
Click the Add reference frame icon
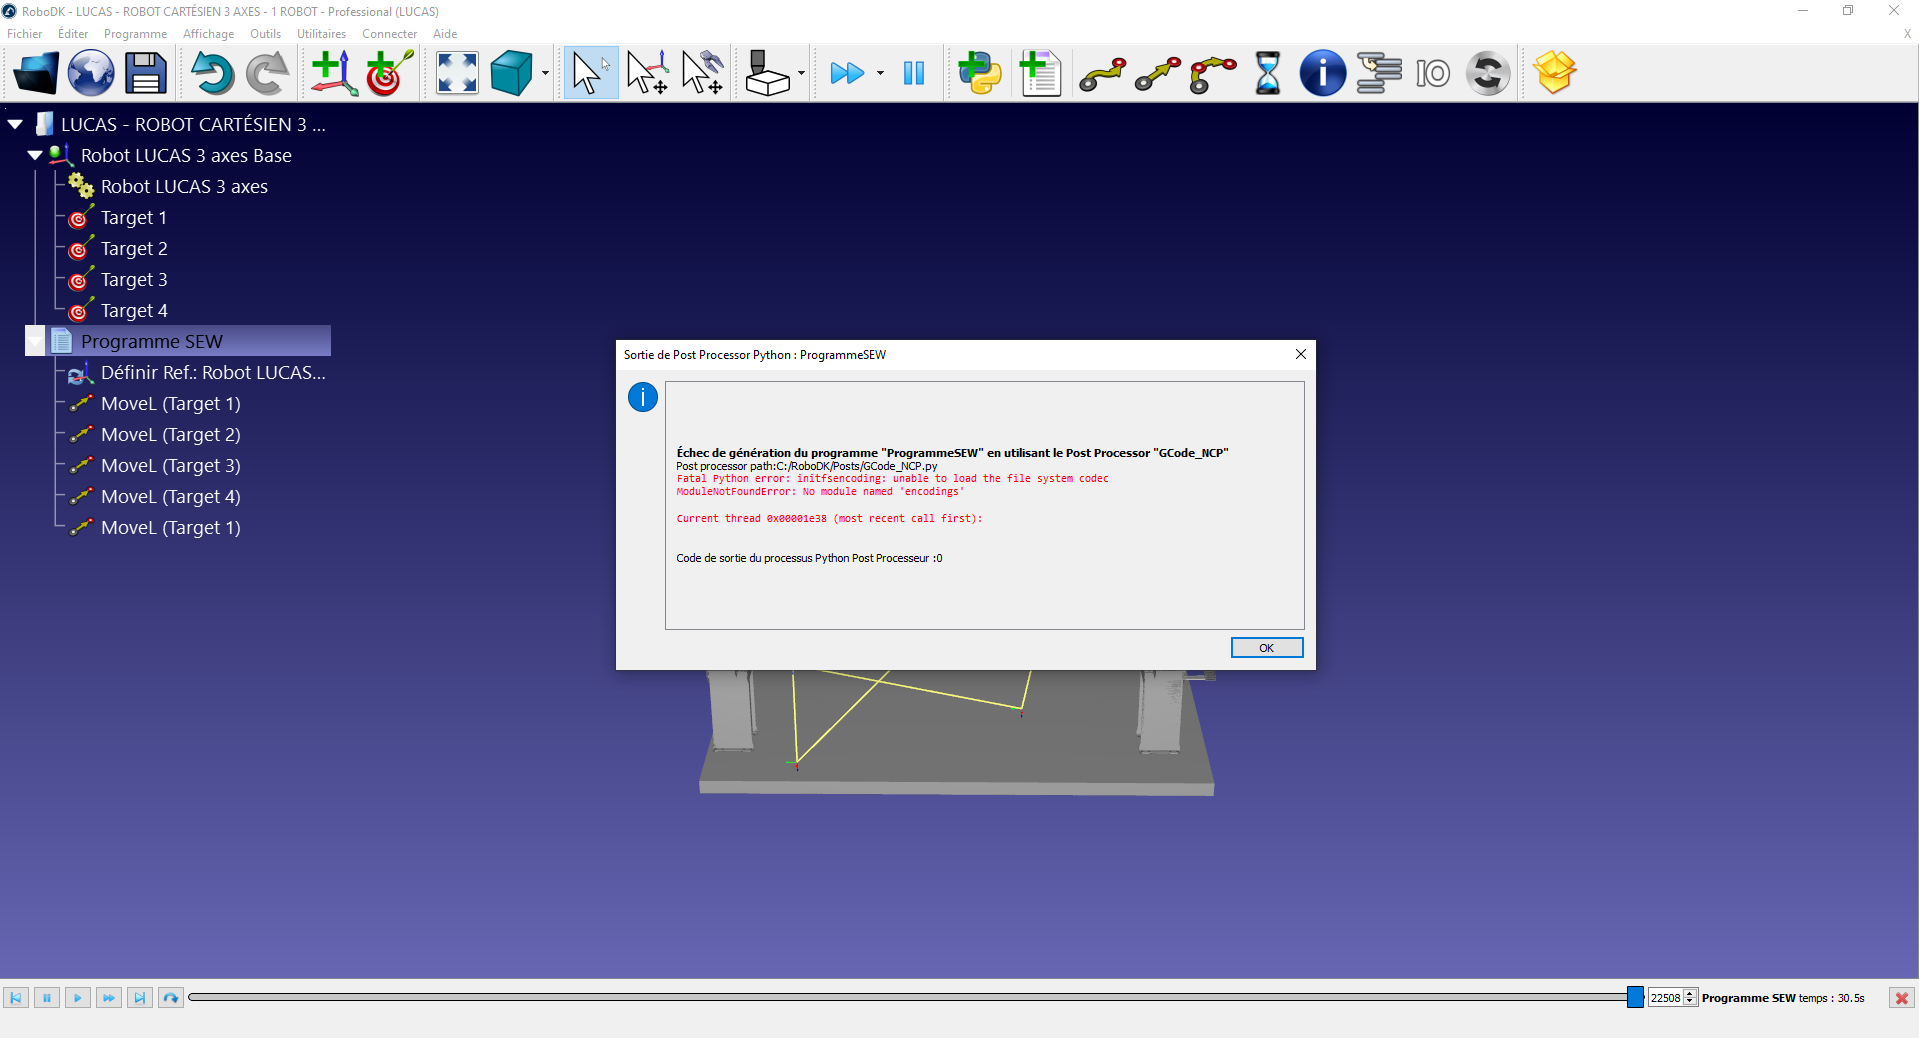click(333, 73)
